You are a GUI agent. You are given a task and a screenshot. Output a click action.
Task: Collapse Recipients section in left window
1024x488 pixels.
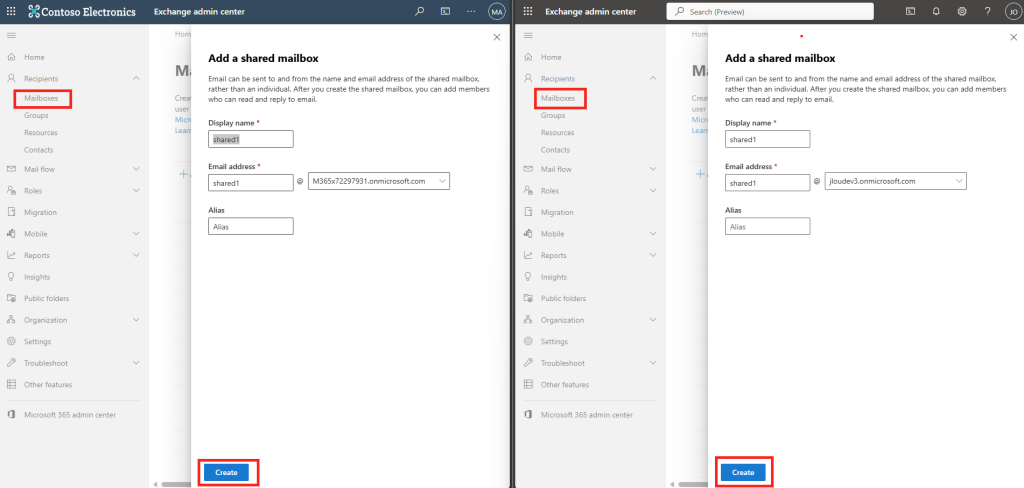coord(136,78)
